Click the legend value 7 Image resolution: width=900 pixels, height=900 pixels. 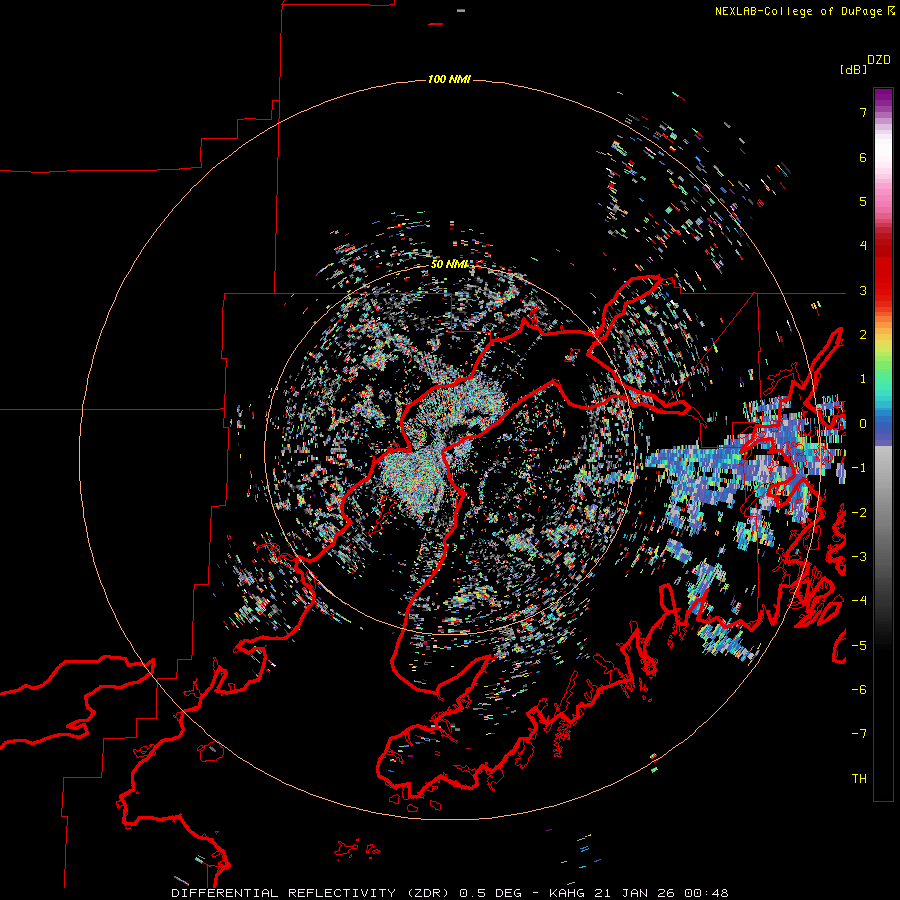863,112
